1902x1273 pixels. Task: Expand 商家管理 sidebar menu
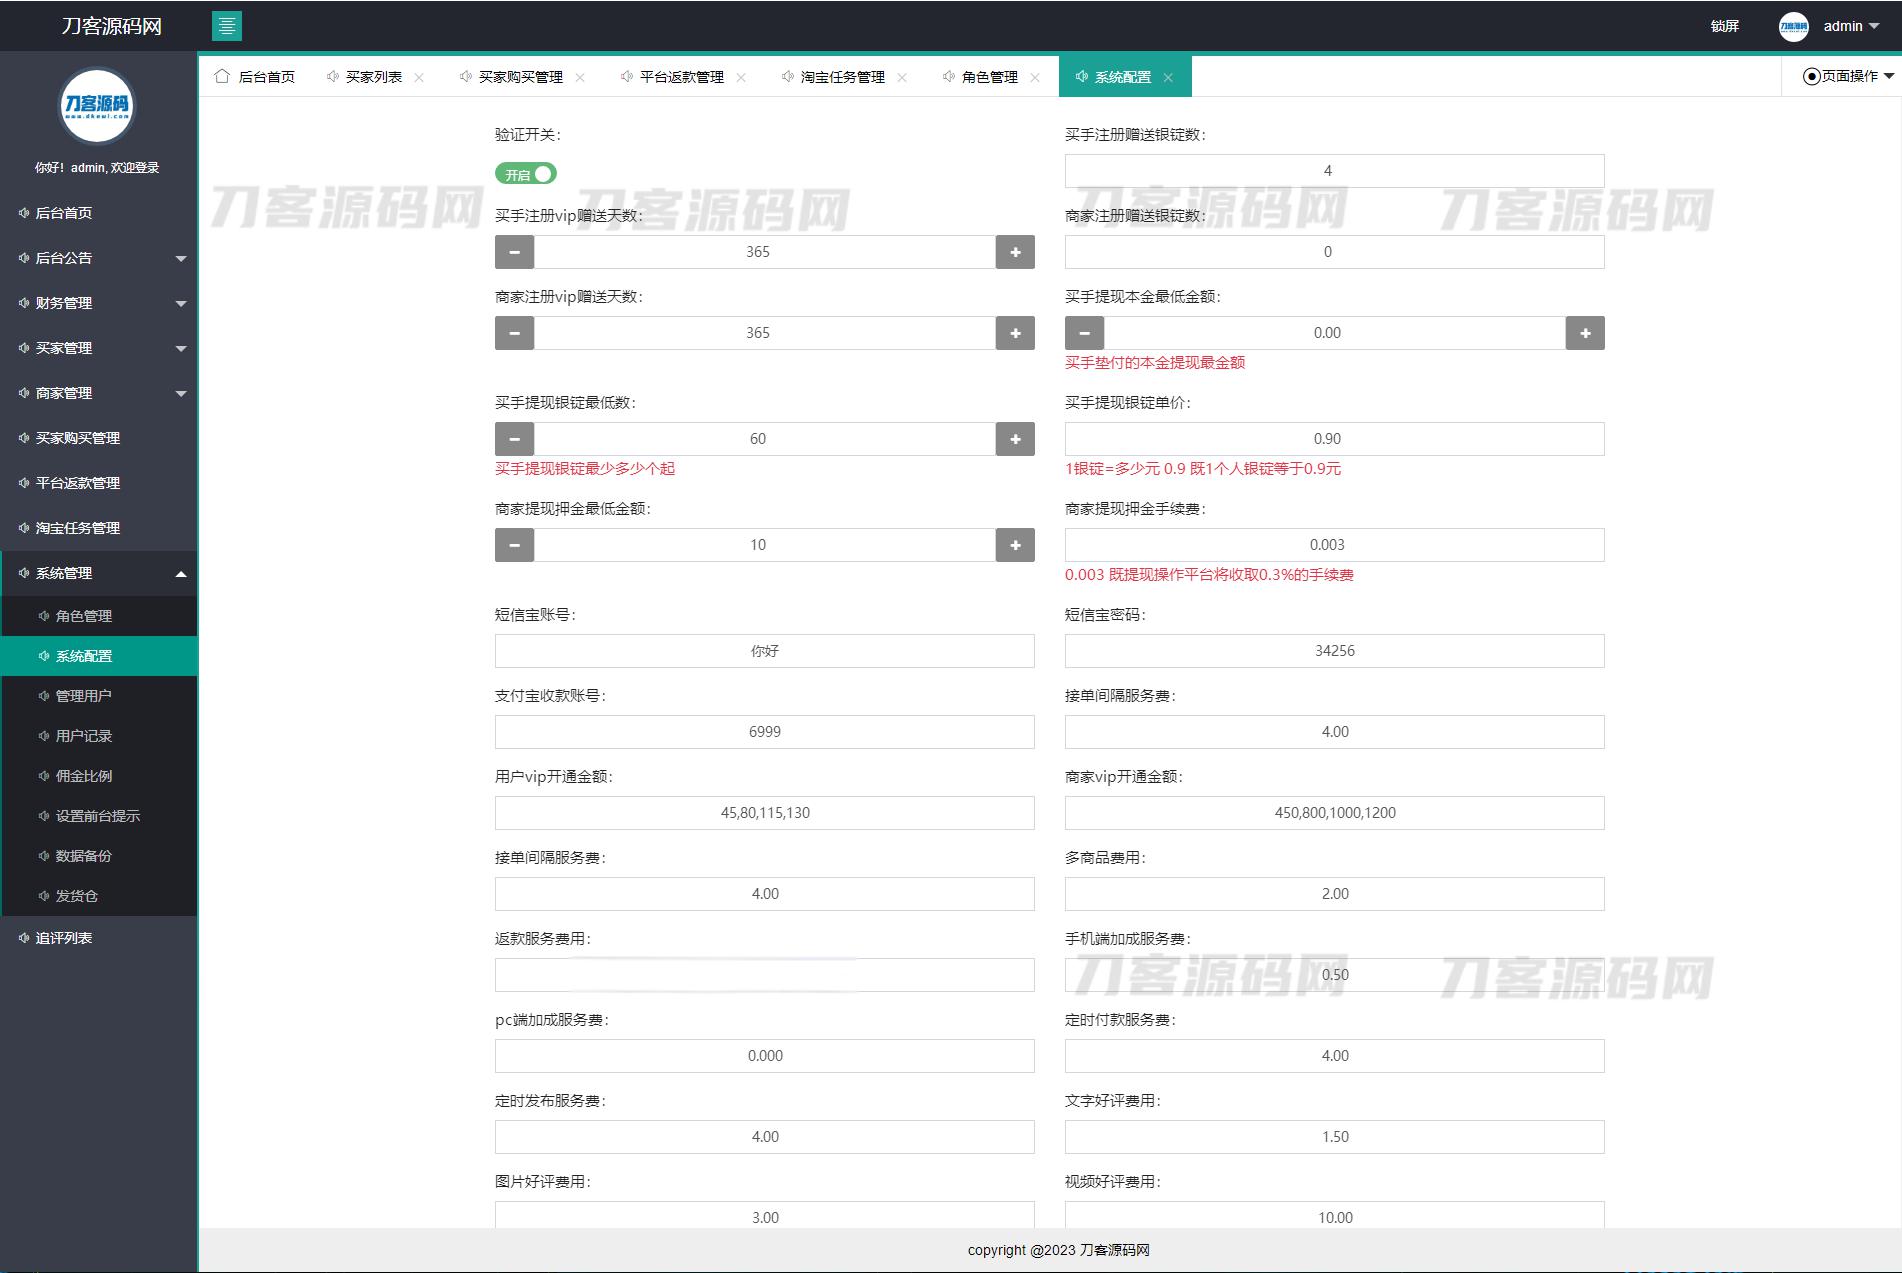(x=99, y=393)
